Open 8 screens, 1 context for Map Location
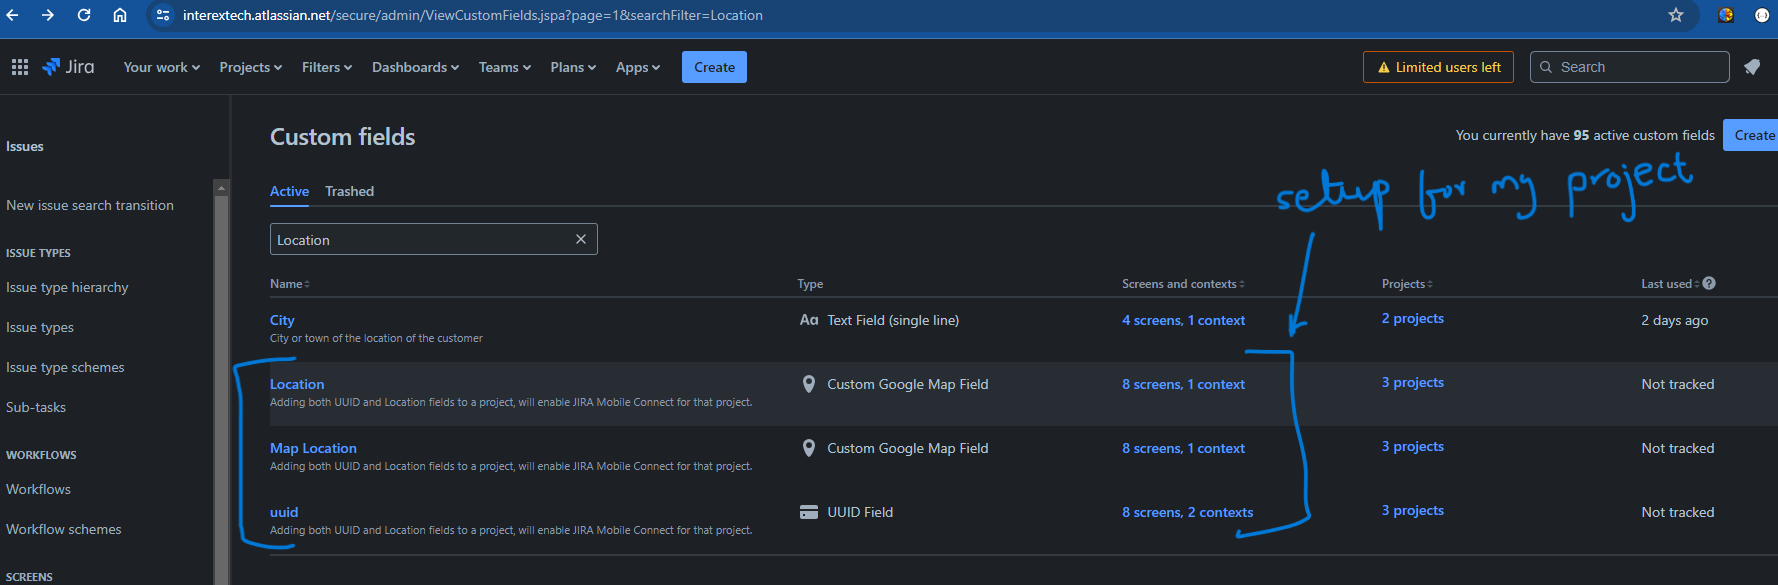Image resolution: width=1778 pixels, height=585 pixels. [1183, 448]
